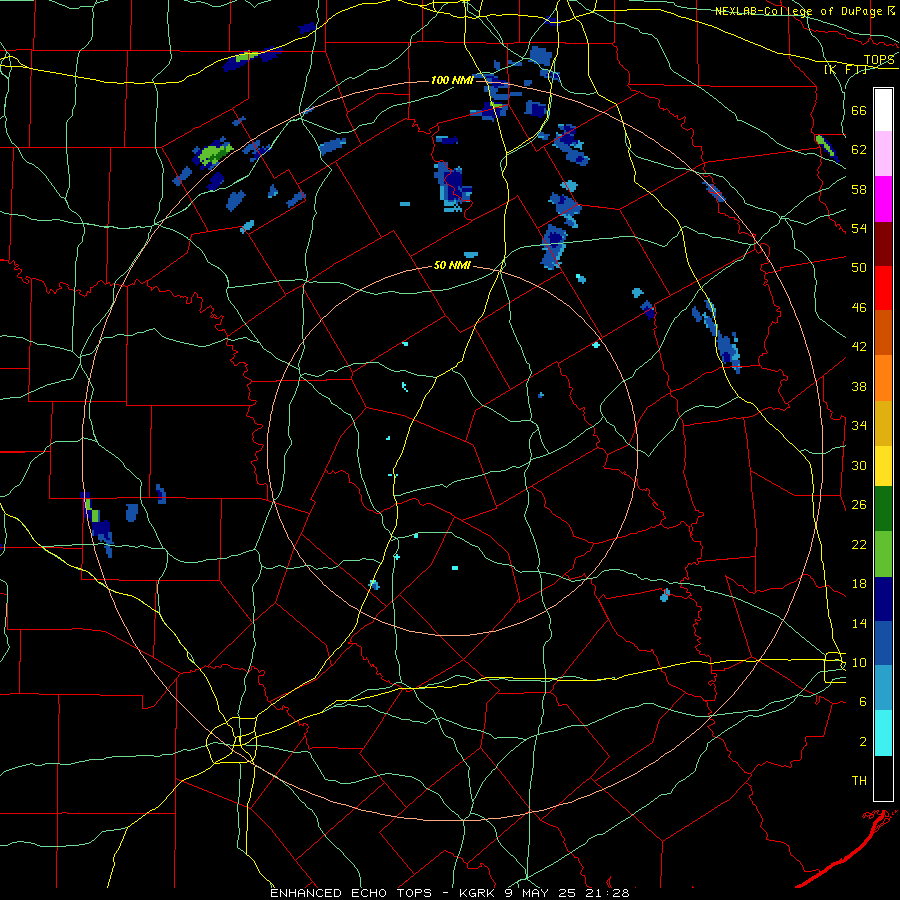
Task: Click the legend value '30'
Action: click(859, 465)
